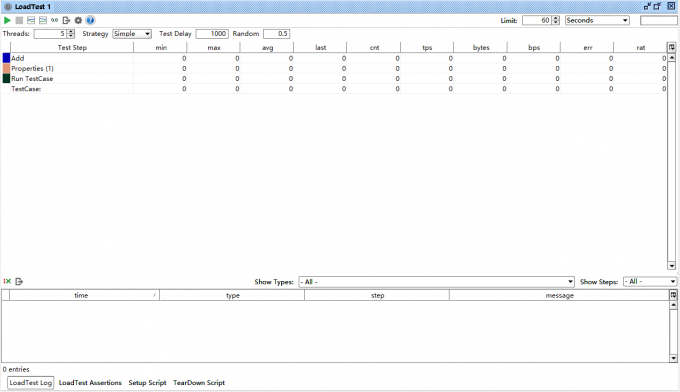Export statistics icon in top toolbar
The width and height of the screenshot is (680, 392).
(66, 20)
